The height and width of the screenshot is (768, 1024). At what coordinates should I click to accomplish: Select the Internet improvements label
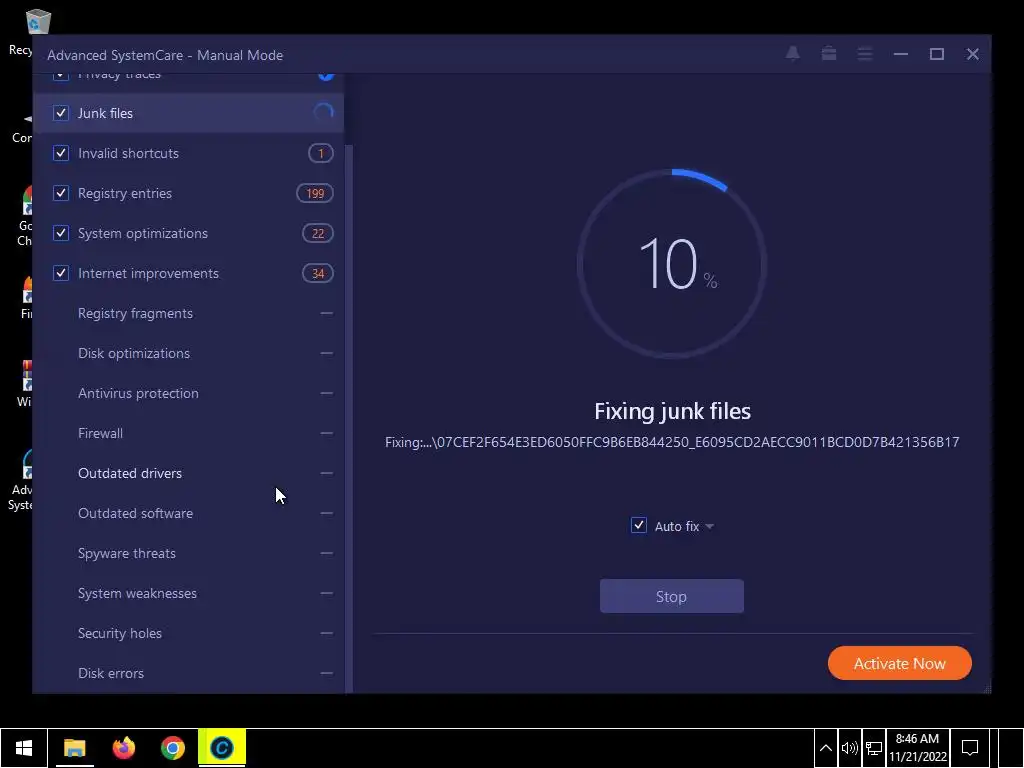coord(148,273)
